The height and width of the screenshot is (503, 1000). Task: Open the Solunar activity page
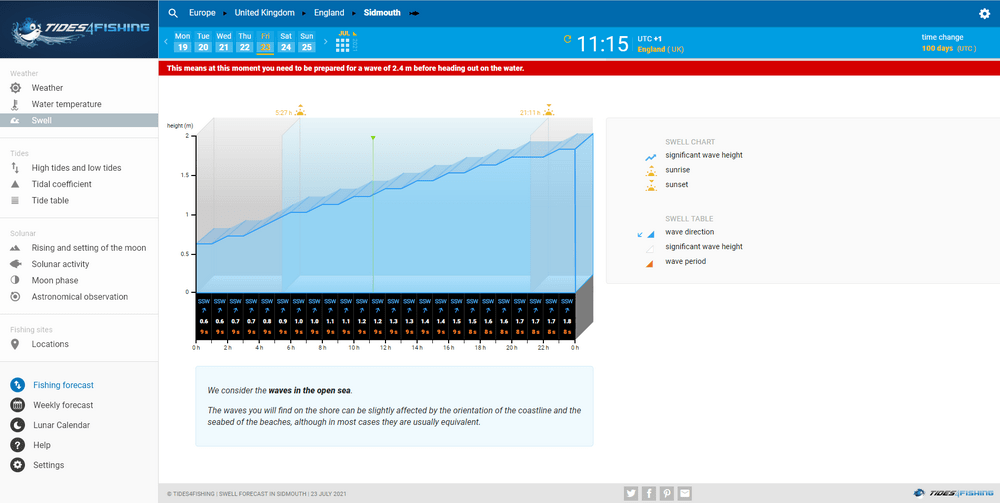(60, 264)
